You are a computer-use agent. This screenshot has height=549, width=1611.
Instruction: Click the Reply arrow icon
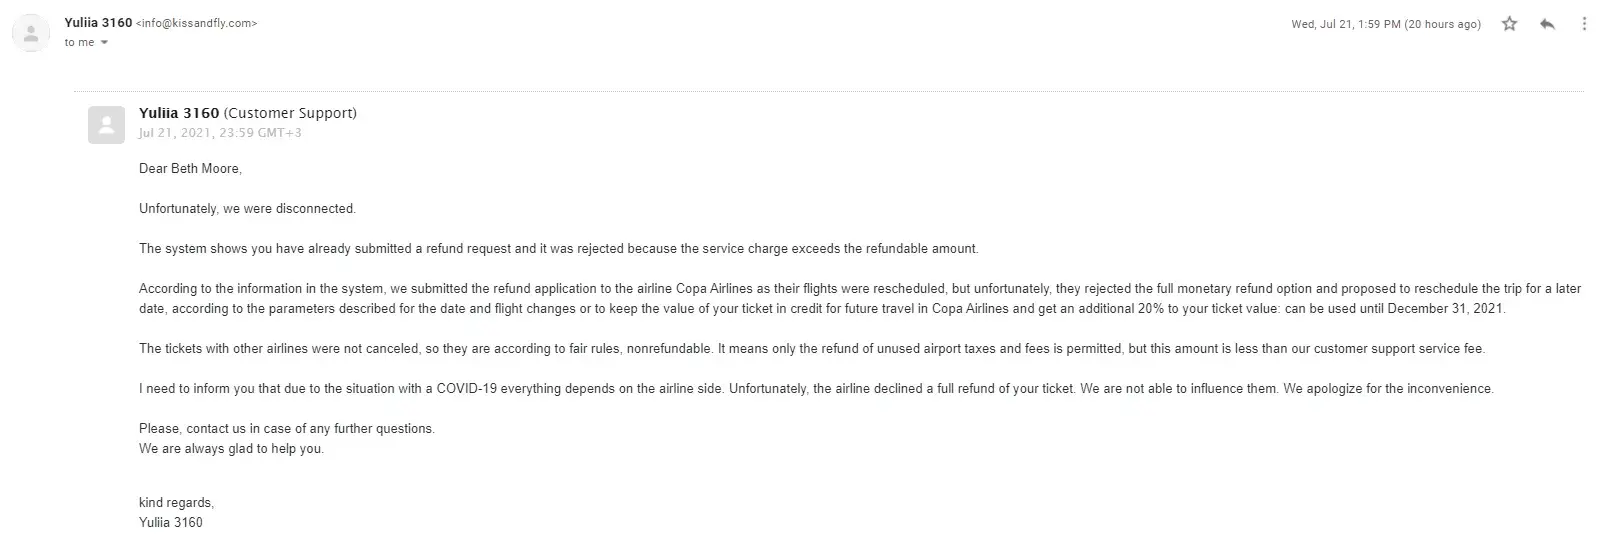(x=1547, y=24)
